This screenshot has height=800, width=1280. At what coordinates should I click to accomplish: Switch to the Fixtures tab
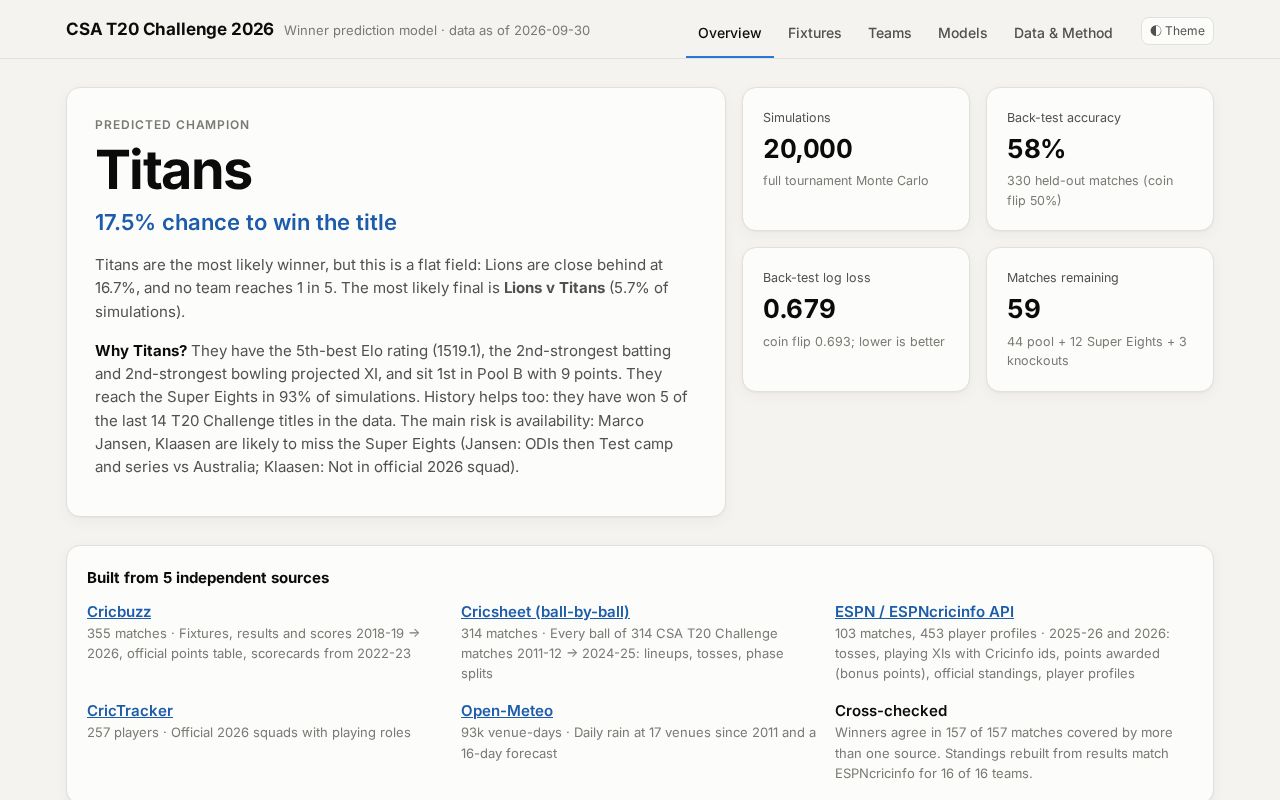(814, 33)
